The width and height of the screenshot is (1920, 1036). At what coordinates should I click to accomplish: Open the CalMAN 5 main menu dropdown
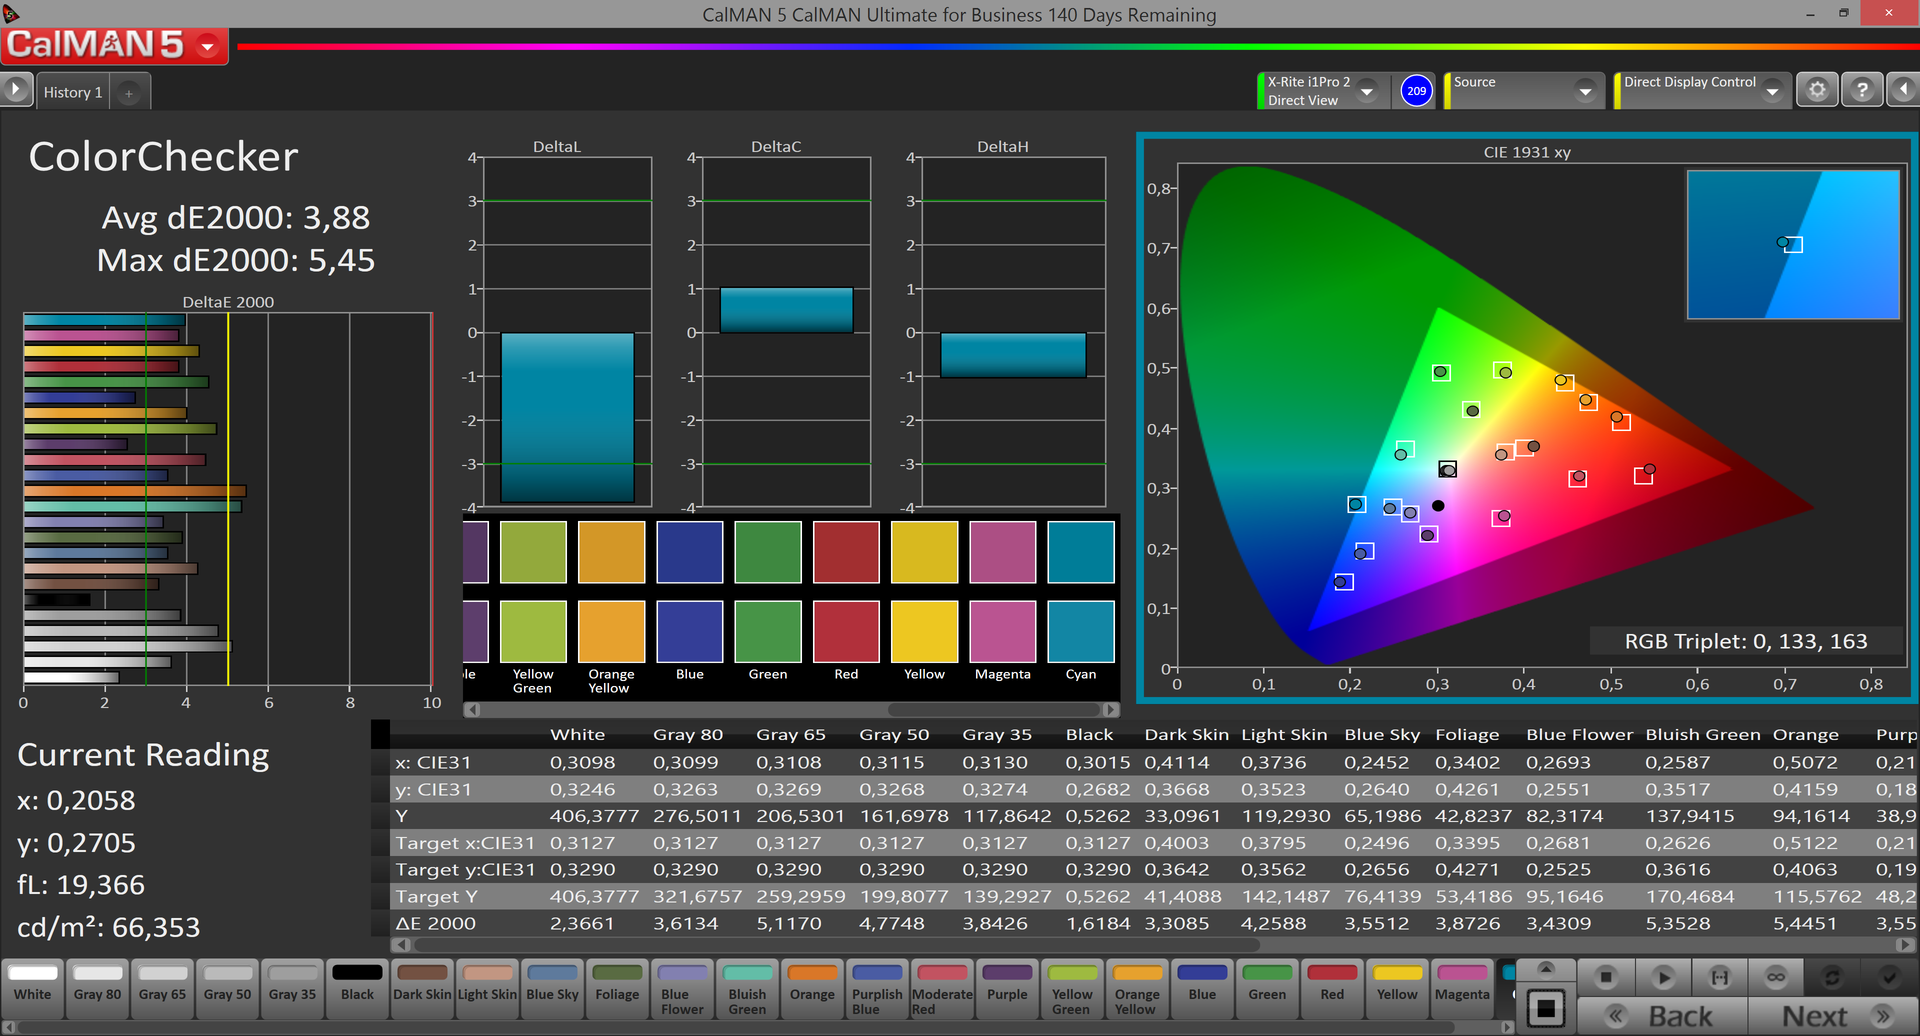(x=208, y=46)
